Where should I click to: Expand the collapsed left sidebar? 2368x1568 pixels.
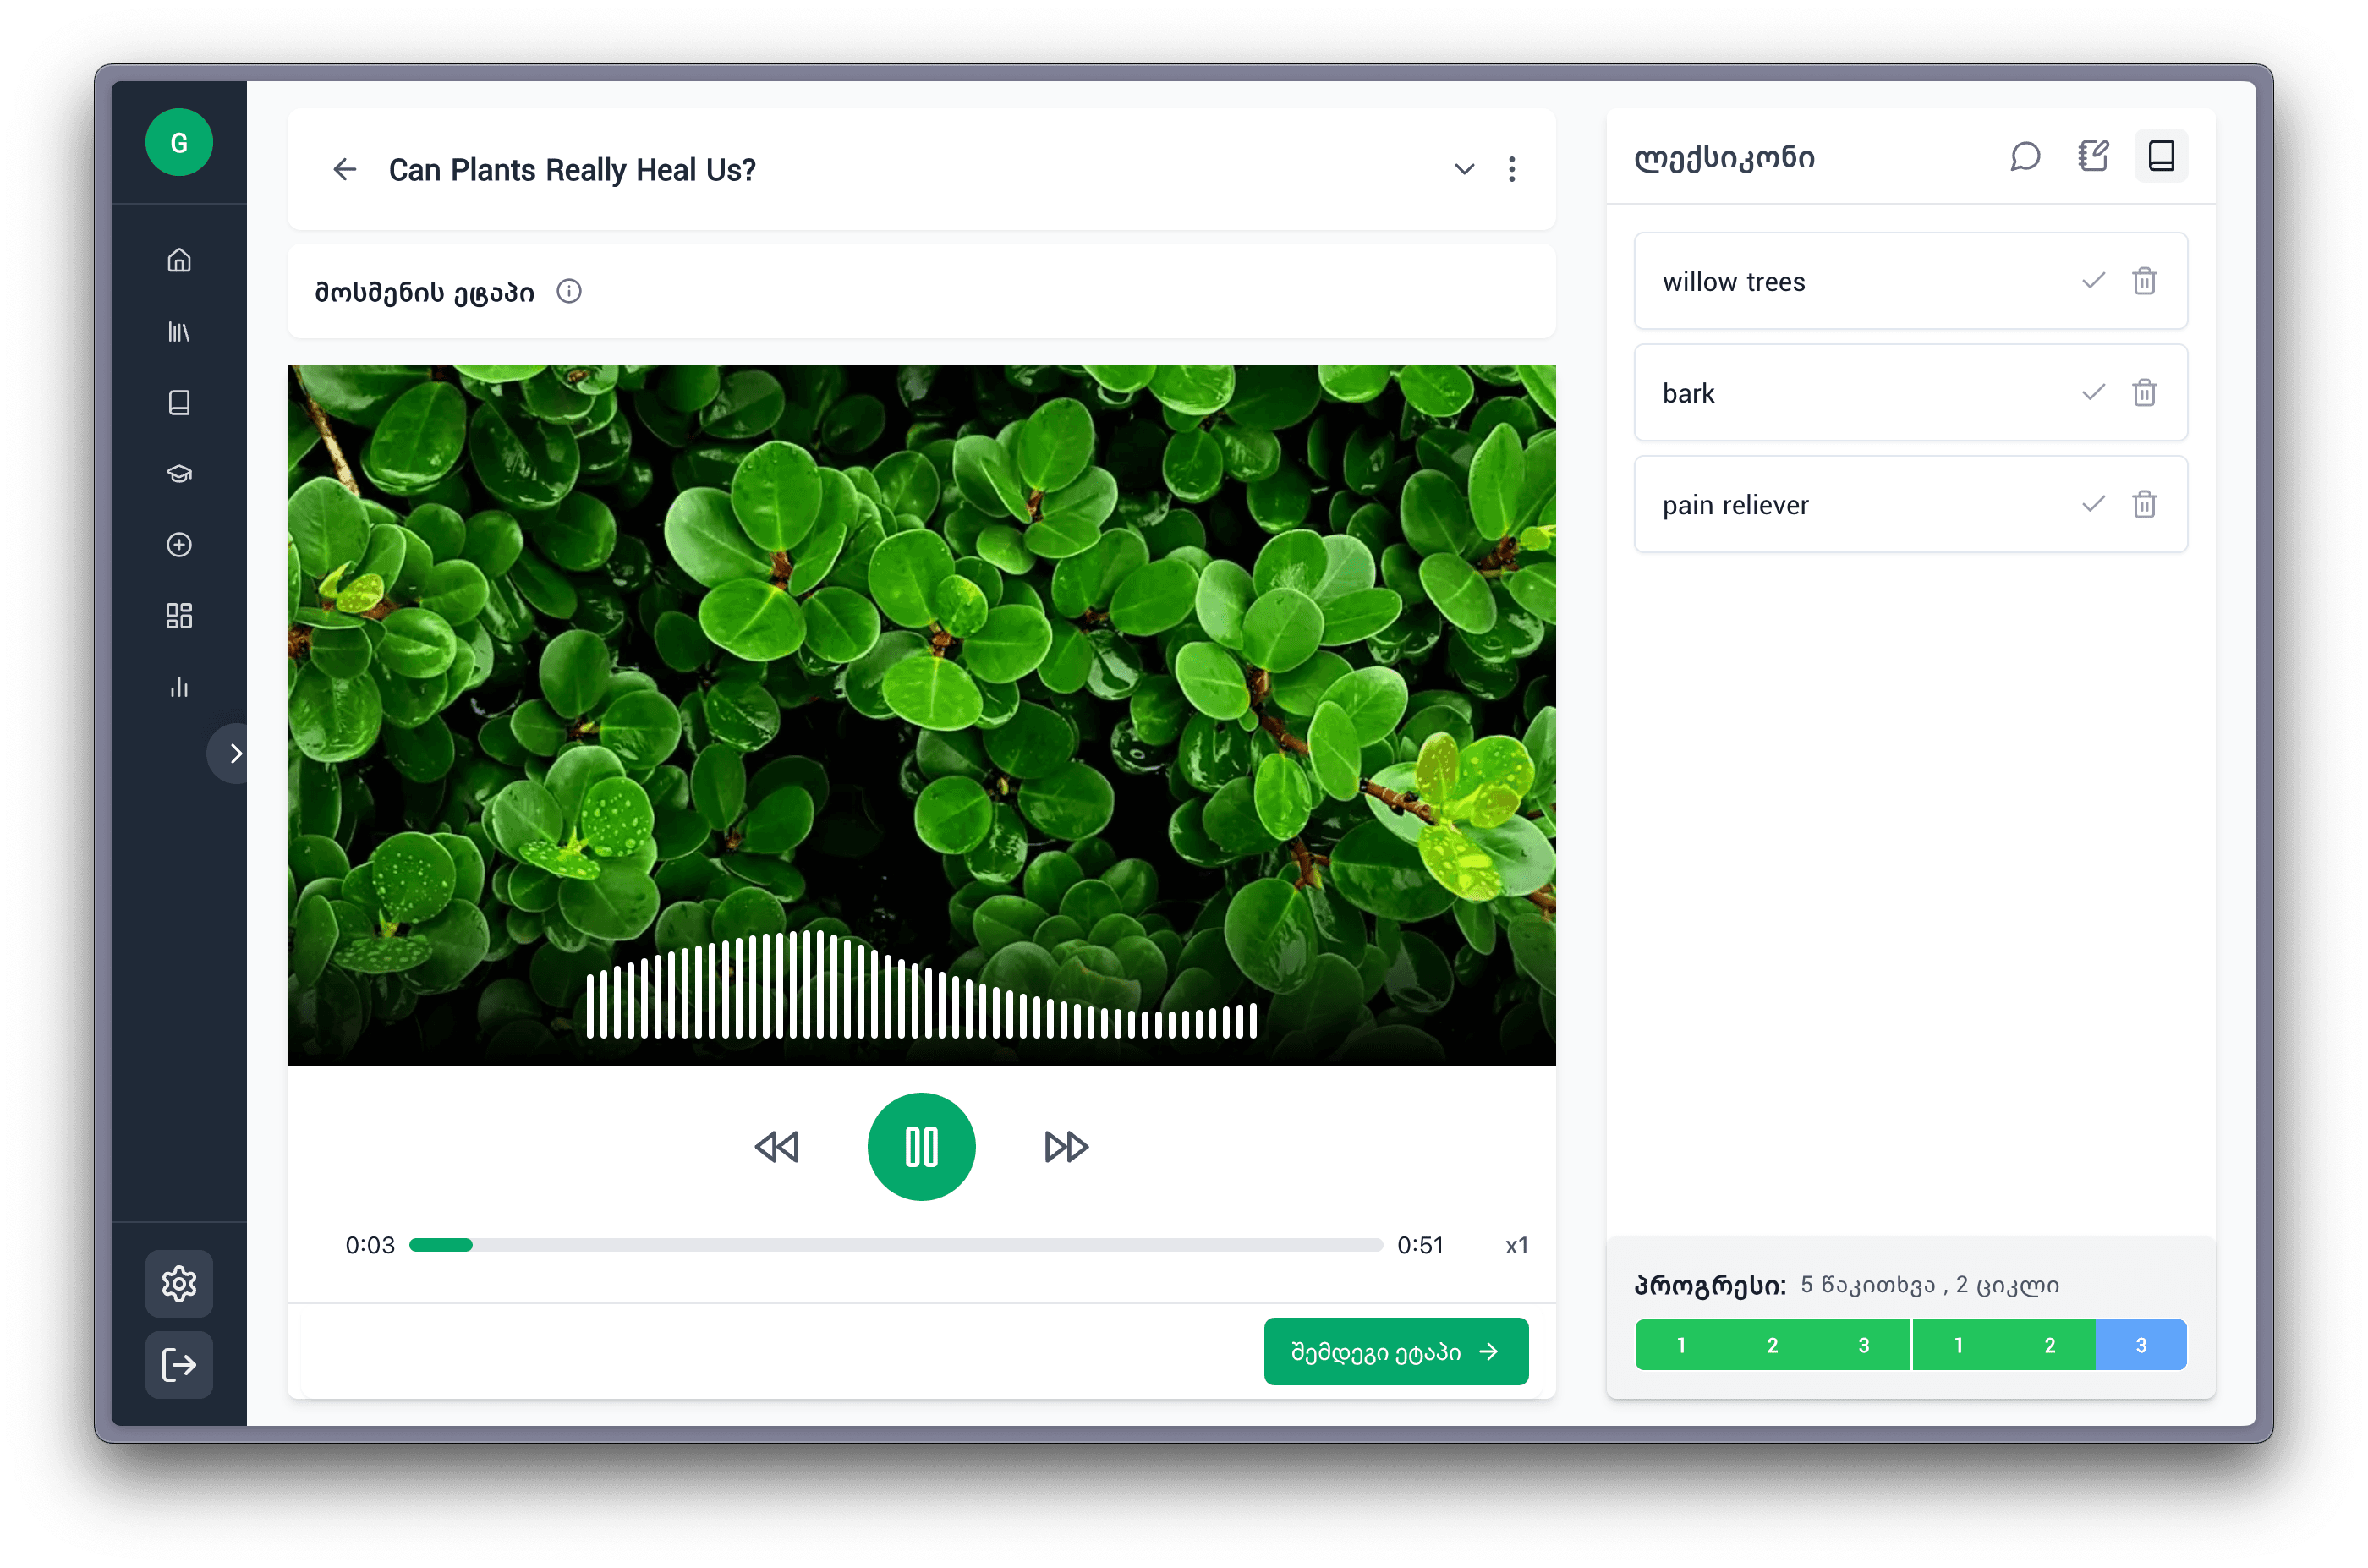tap(235, 753)
